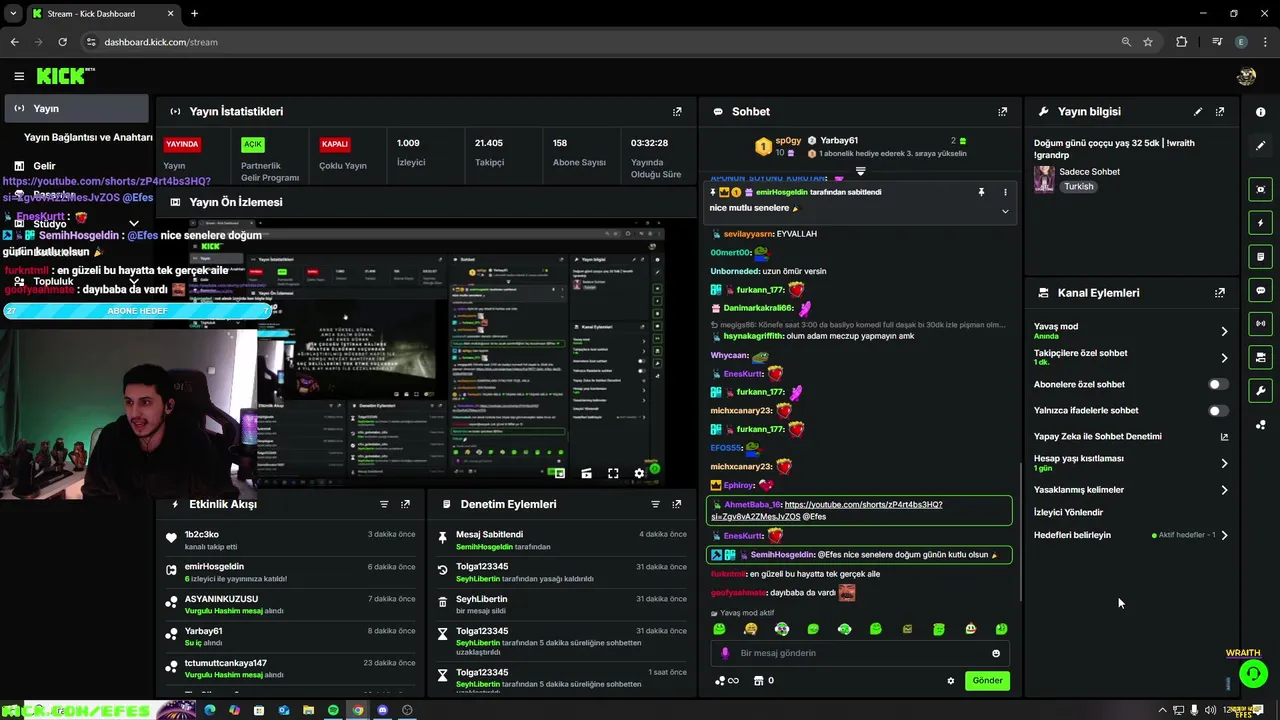Open File Explorer from the taskbar
Viewport: 1280px width, 720px height.
click(308, 710)
